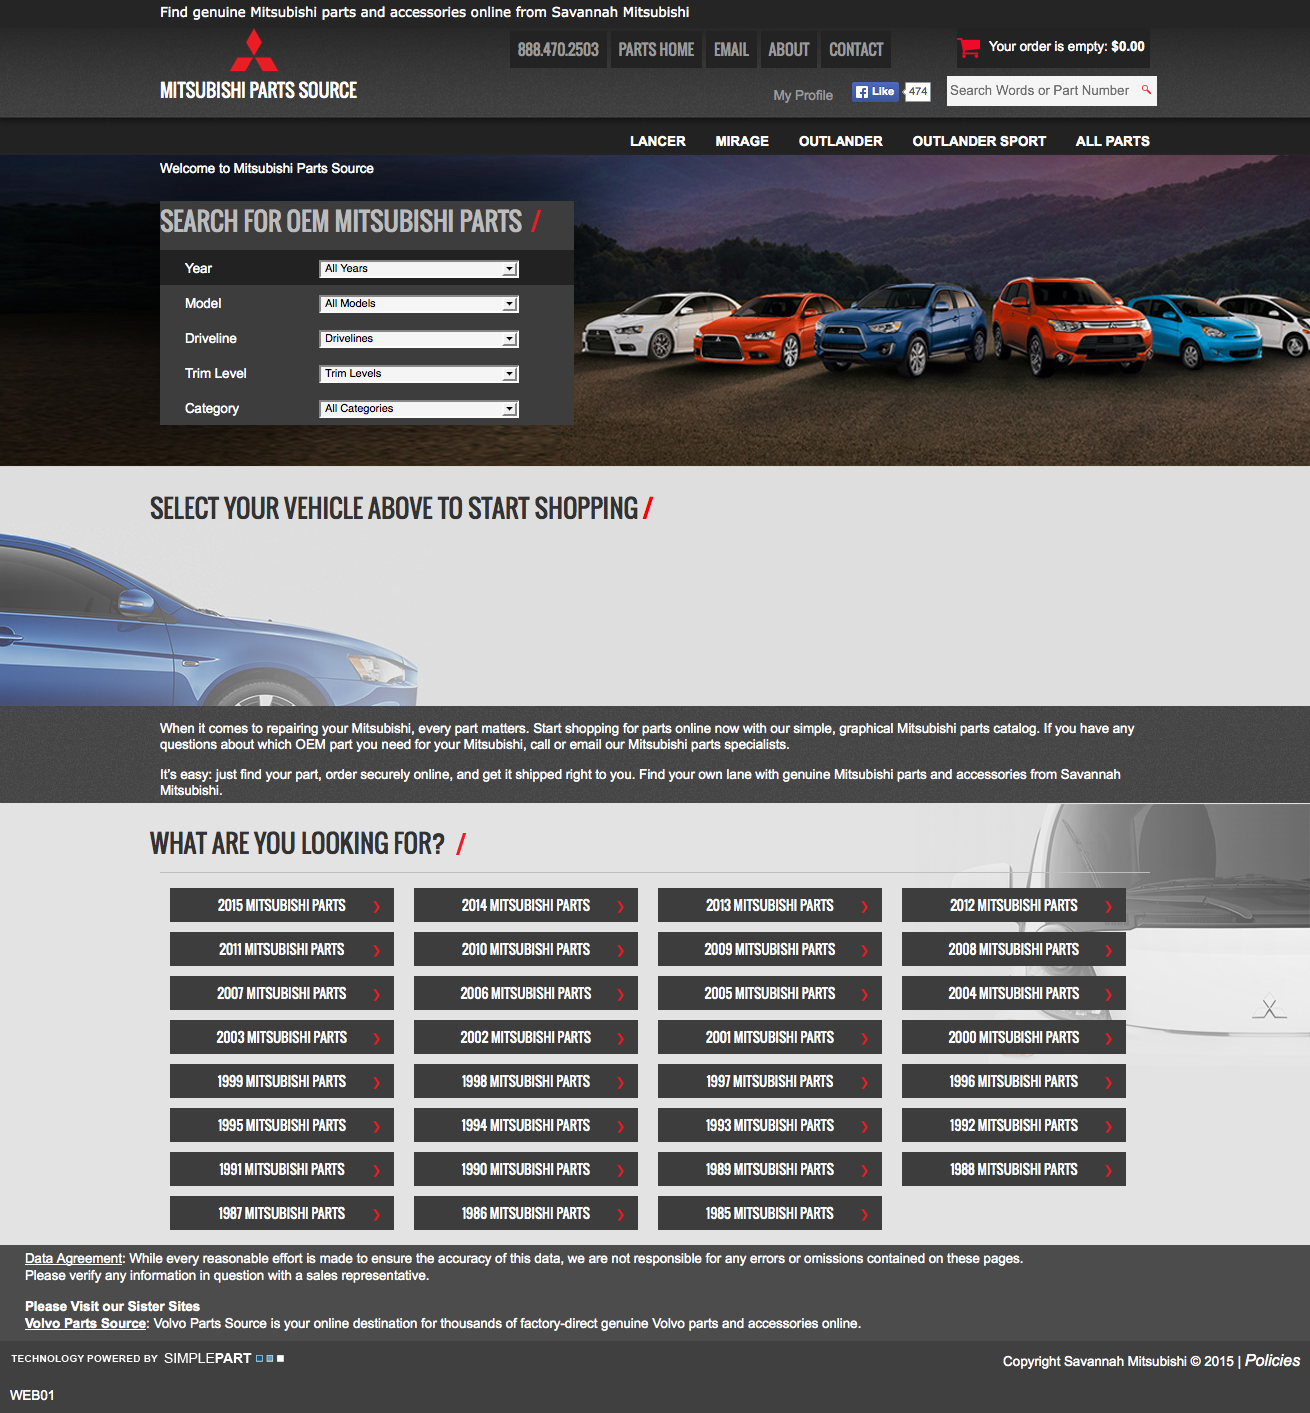Go to the Parts Home tab
Image resolution: width=1310 pixels, height=1413 pixels.
coord(655,50)
